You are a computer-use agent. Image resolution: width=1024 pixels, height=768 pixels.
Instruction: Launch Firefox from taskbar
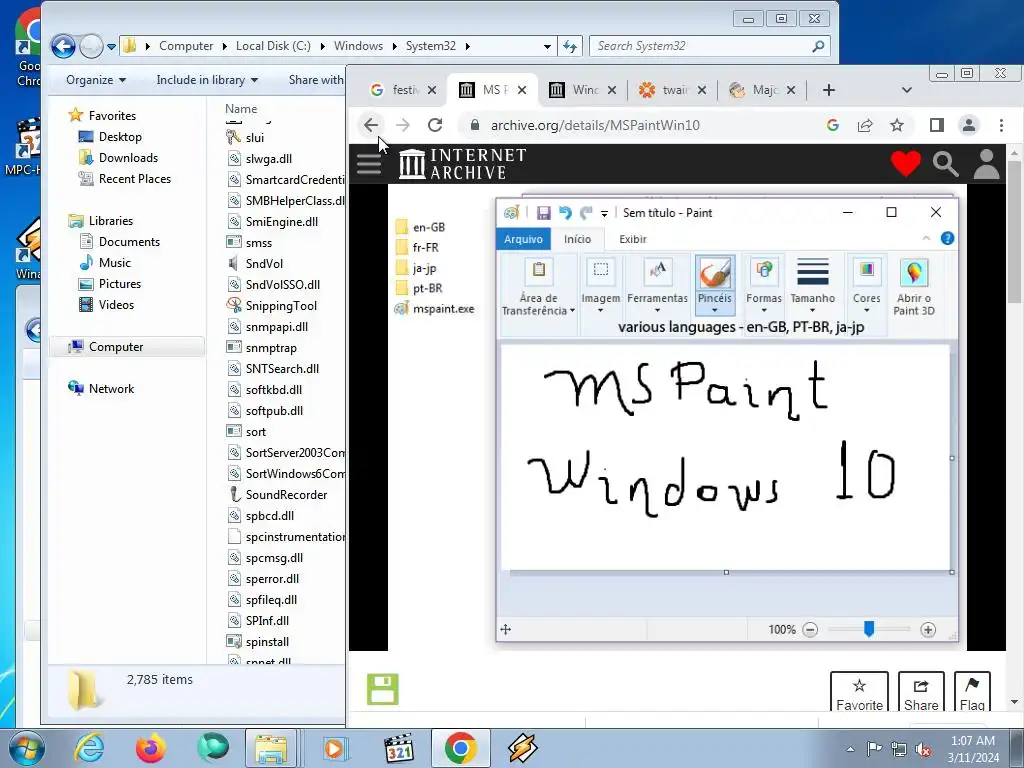tap(150, 748)
